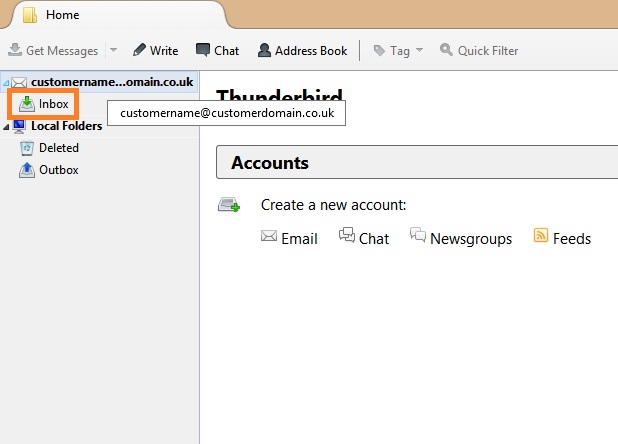Collapse the customername account tree
The width and height of the screenshot is (618, 444).
point(5,82)
